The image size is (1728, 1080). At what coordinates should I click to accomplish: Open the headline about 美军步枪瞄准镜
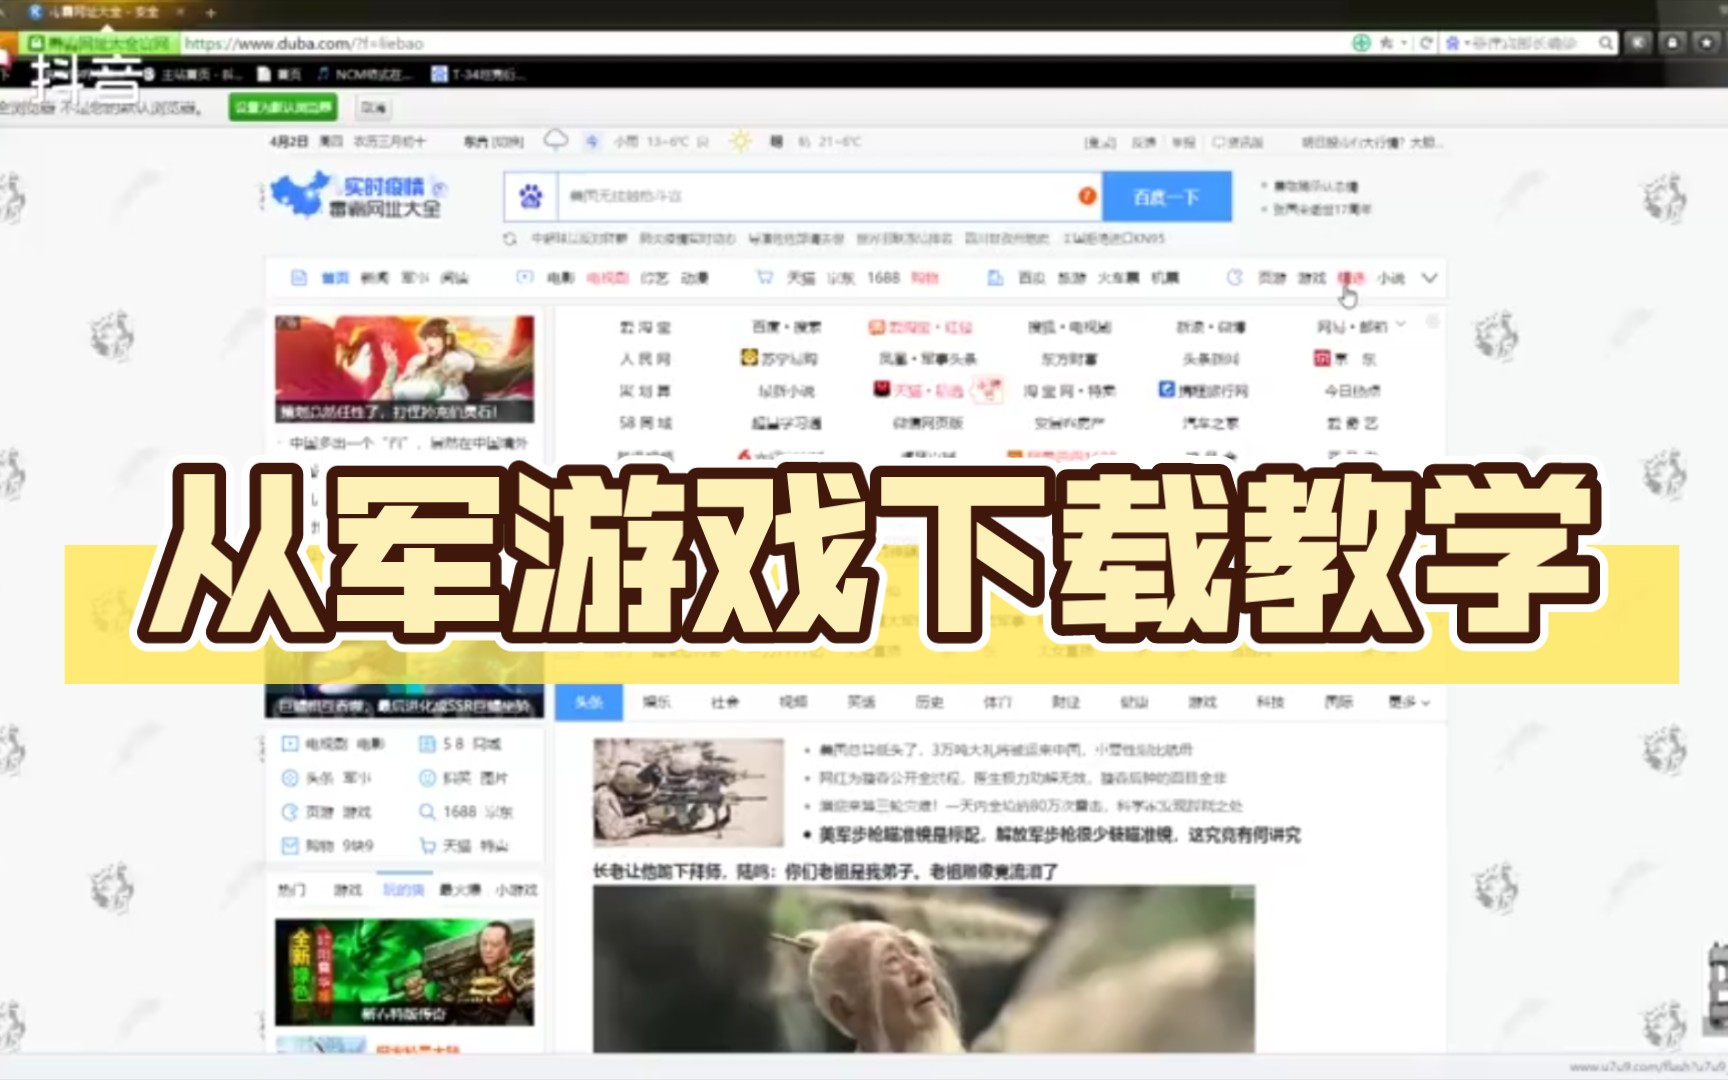1058,835
